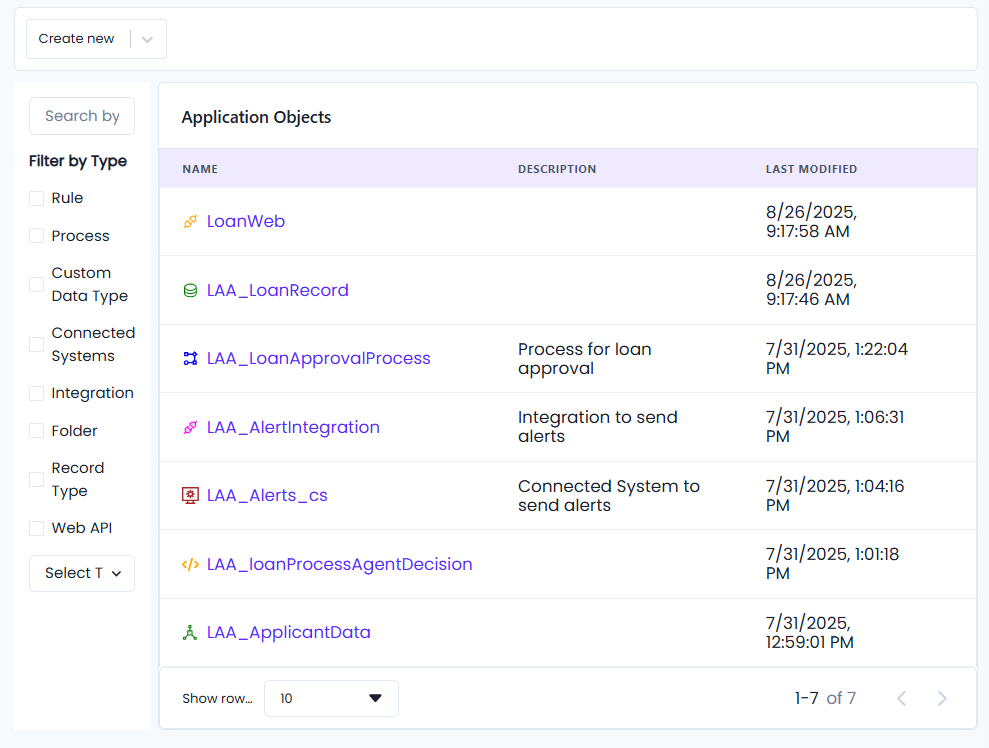Screen dimensions: 989x748
Task: Open the LAA_Alerts_cs link
Action: click(267, 495)
